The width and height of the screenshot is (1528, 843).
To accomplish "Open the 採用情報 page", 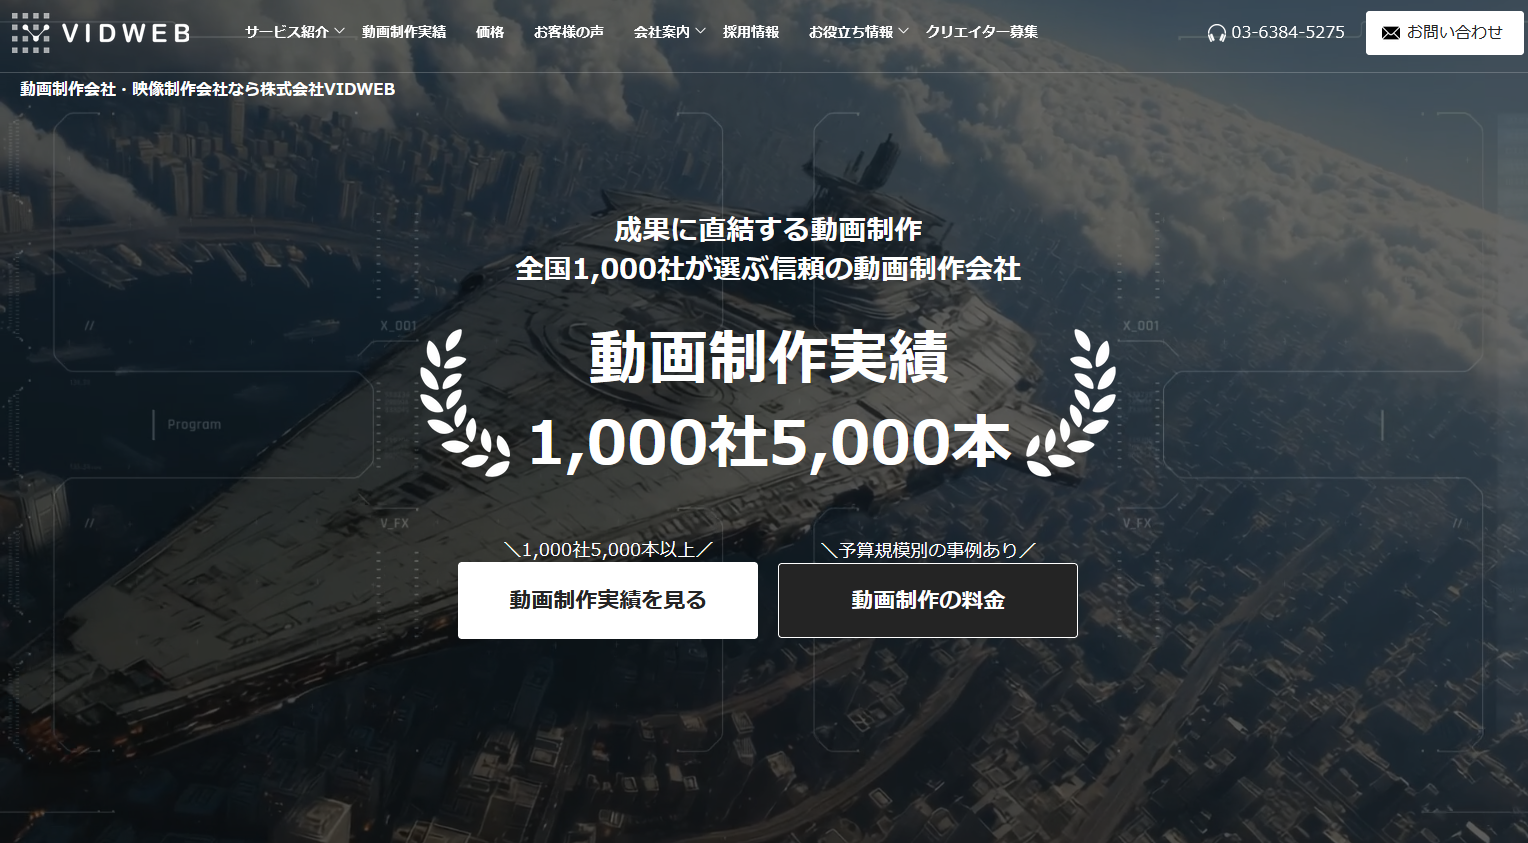I will pyautogui.click(x=752, y=31).
